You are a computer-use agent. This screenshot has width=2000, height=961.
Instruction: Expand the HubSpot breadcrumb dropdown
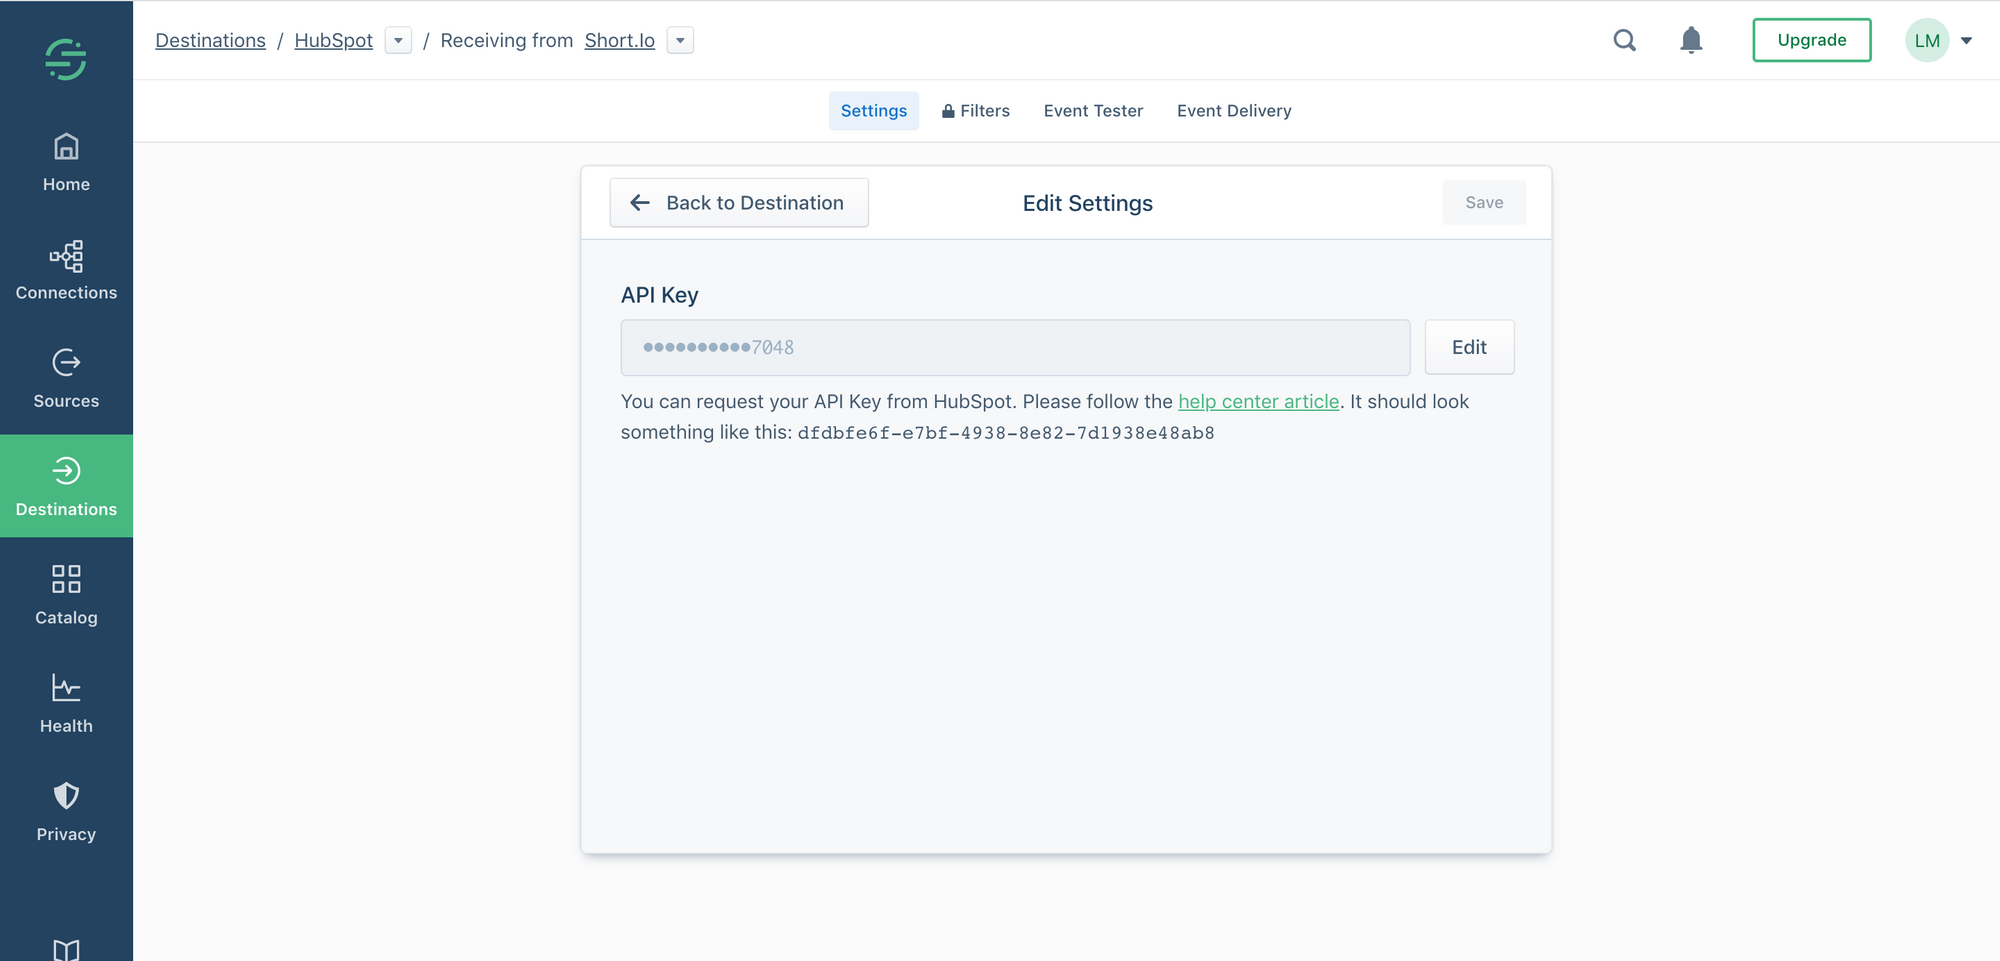point(398,40)
